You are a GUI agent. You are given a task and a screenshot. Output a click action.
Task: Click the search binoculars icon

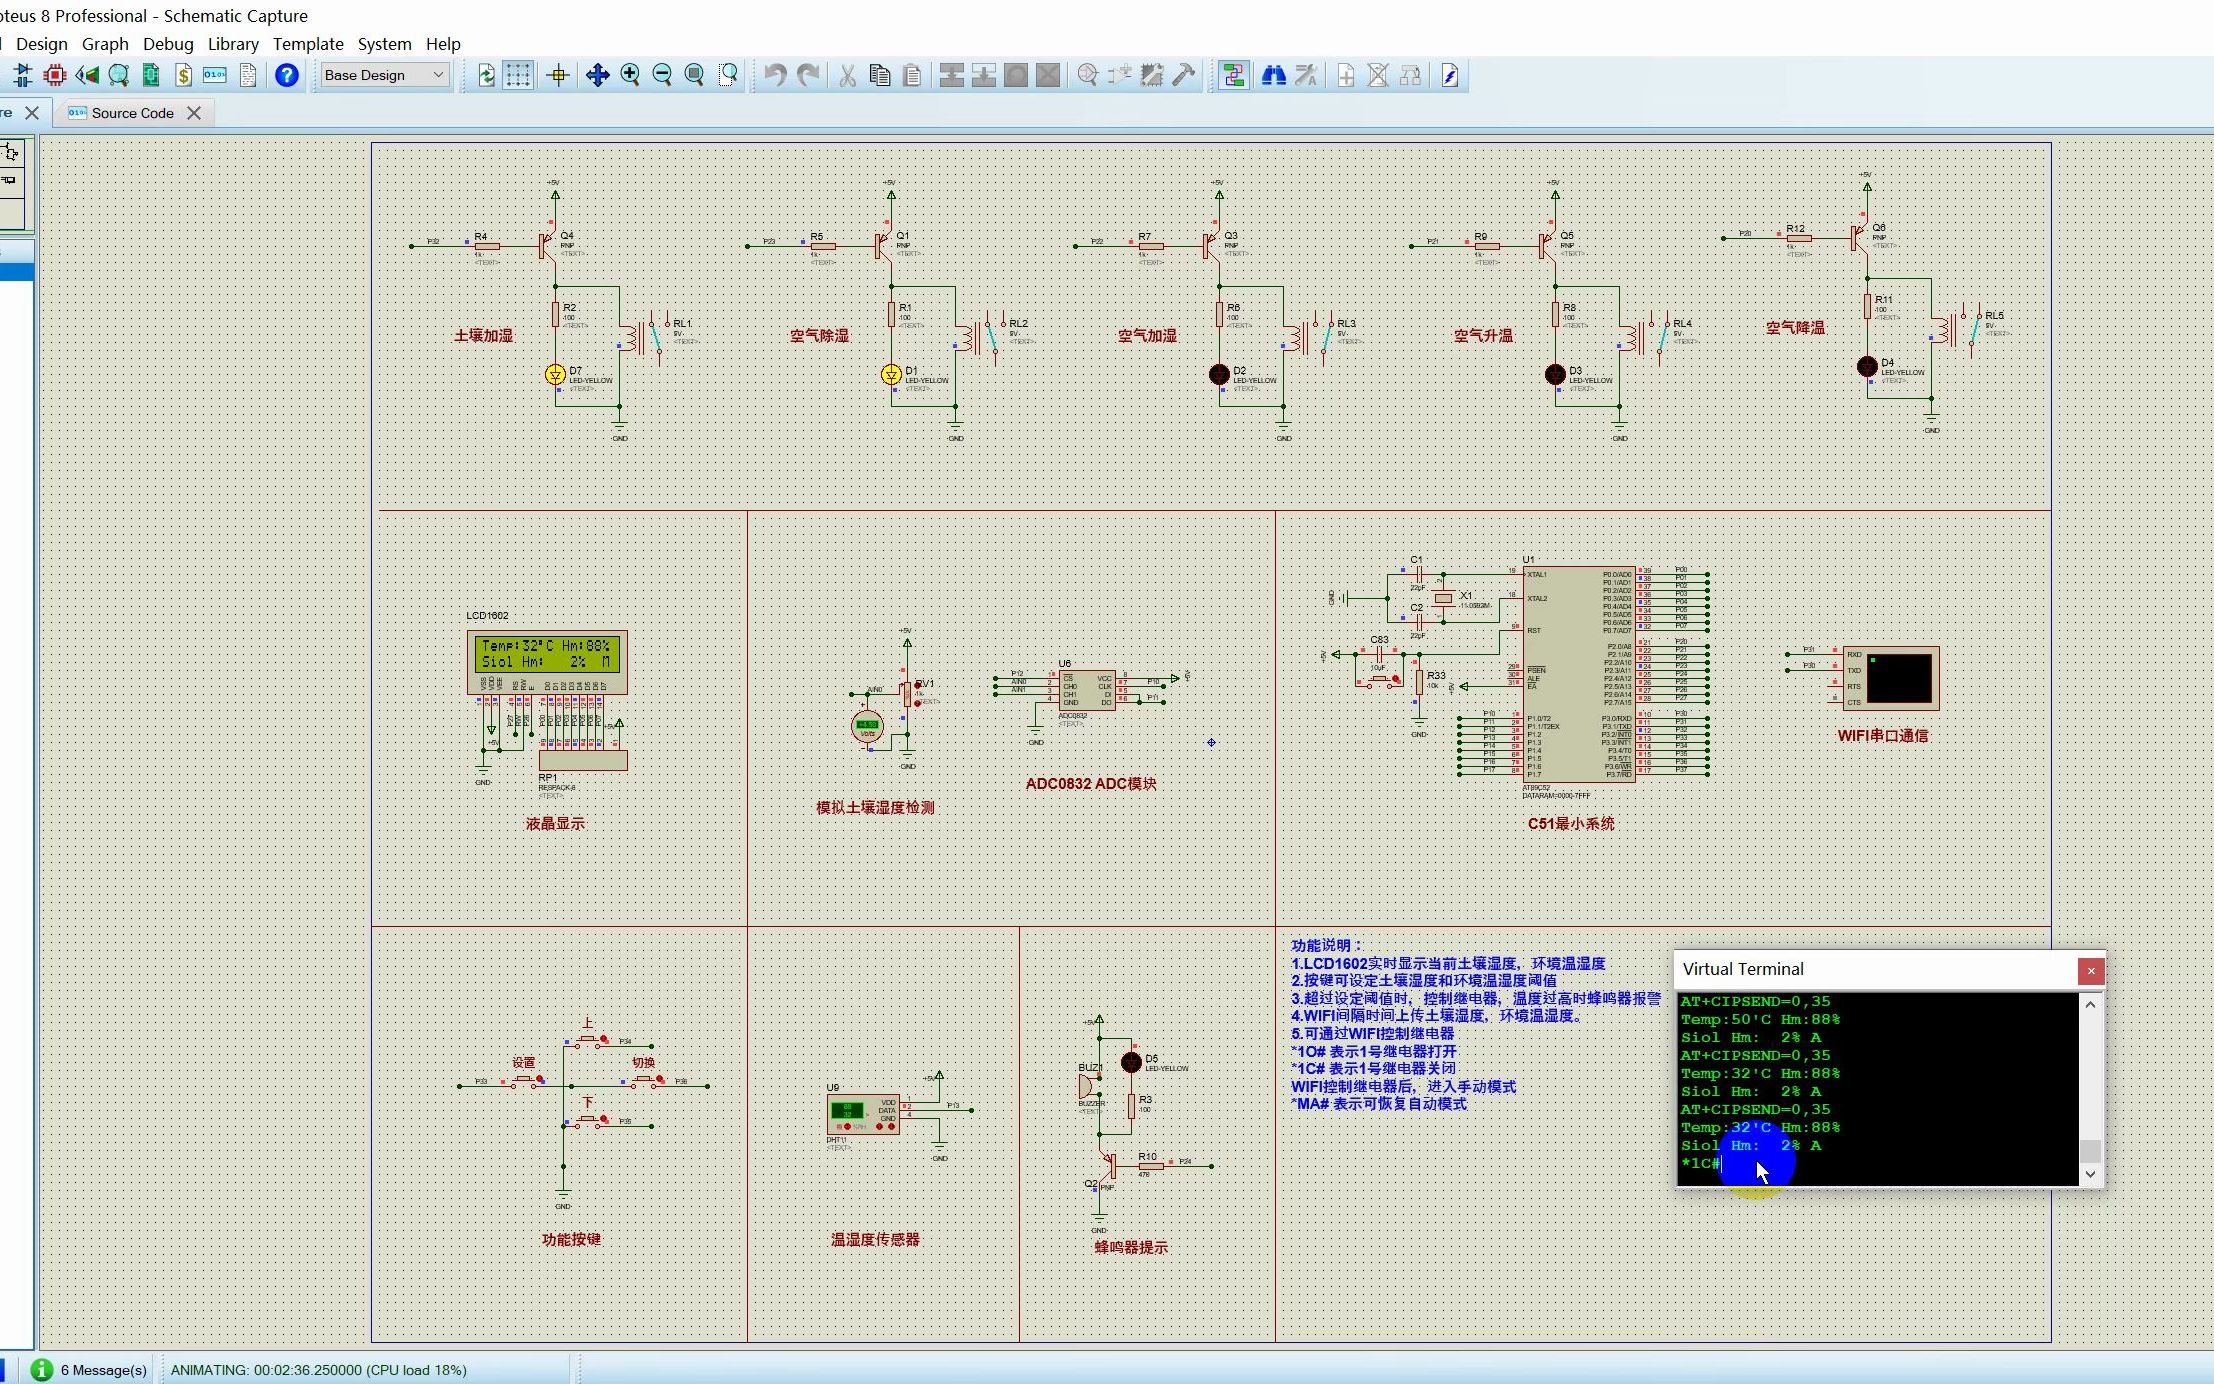[1273, 75]
